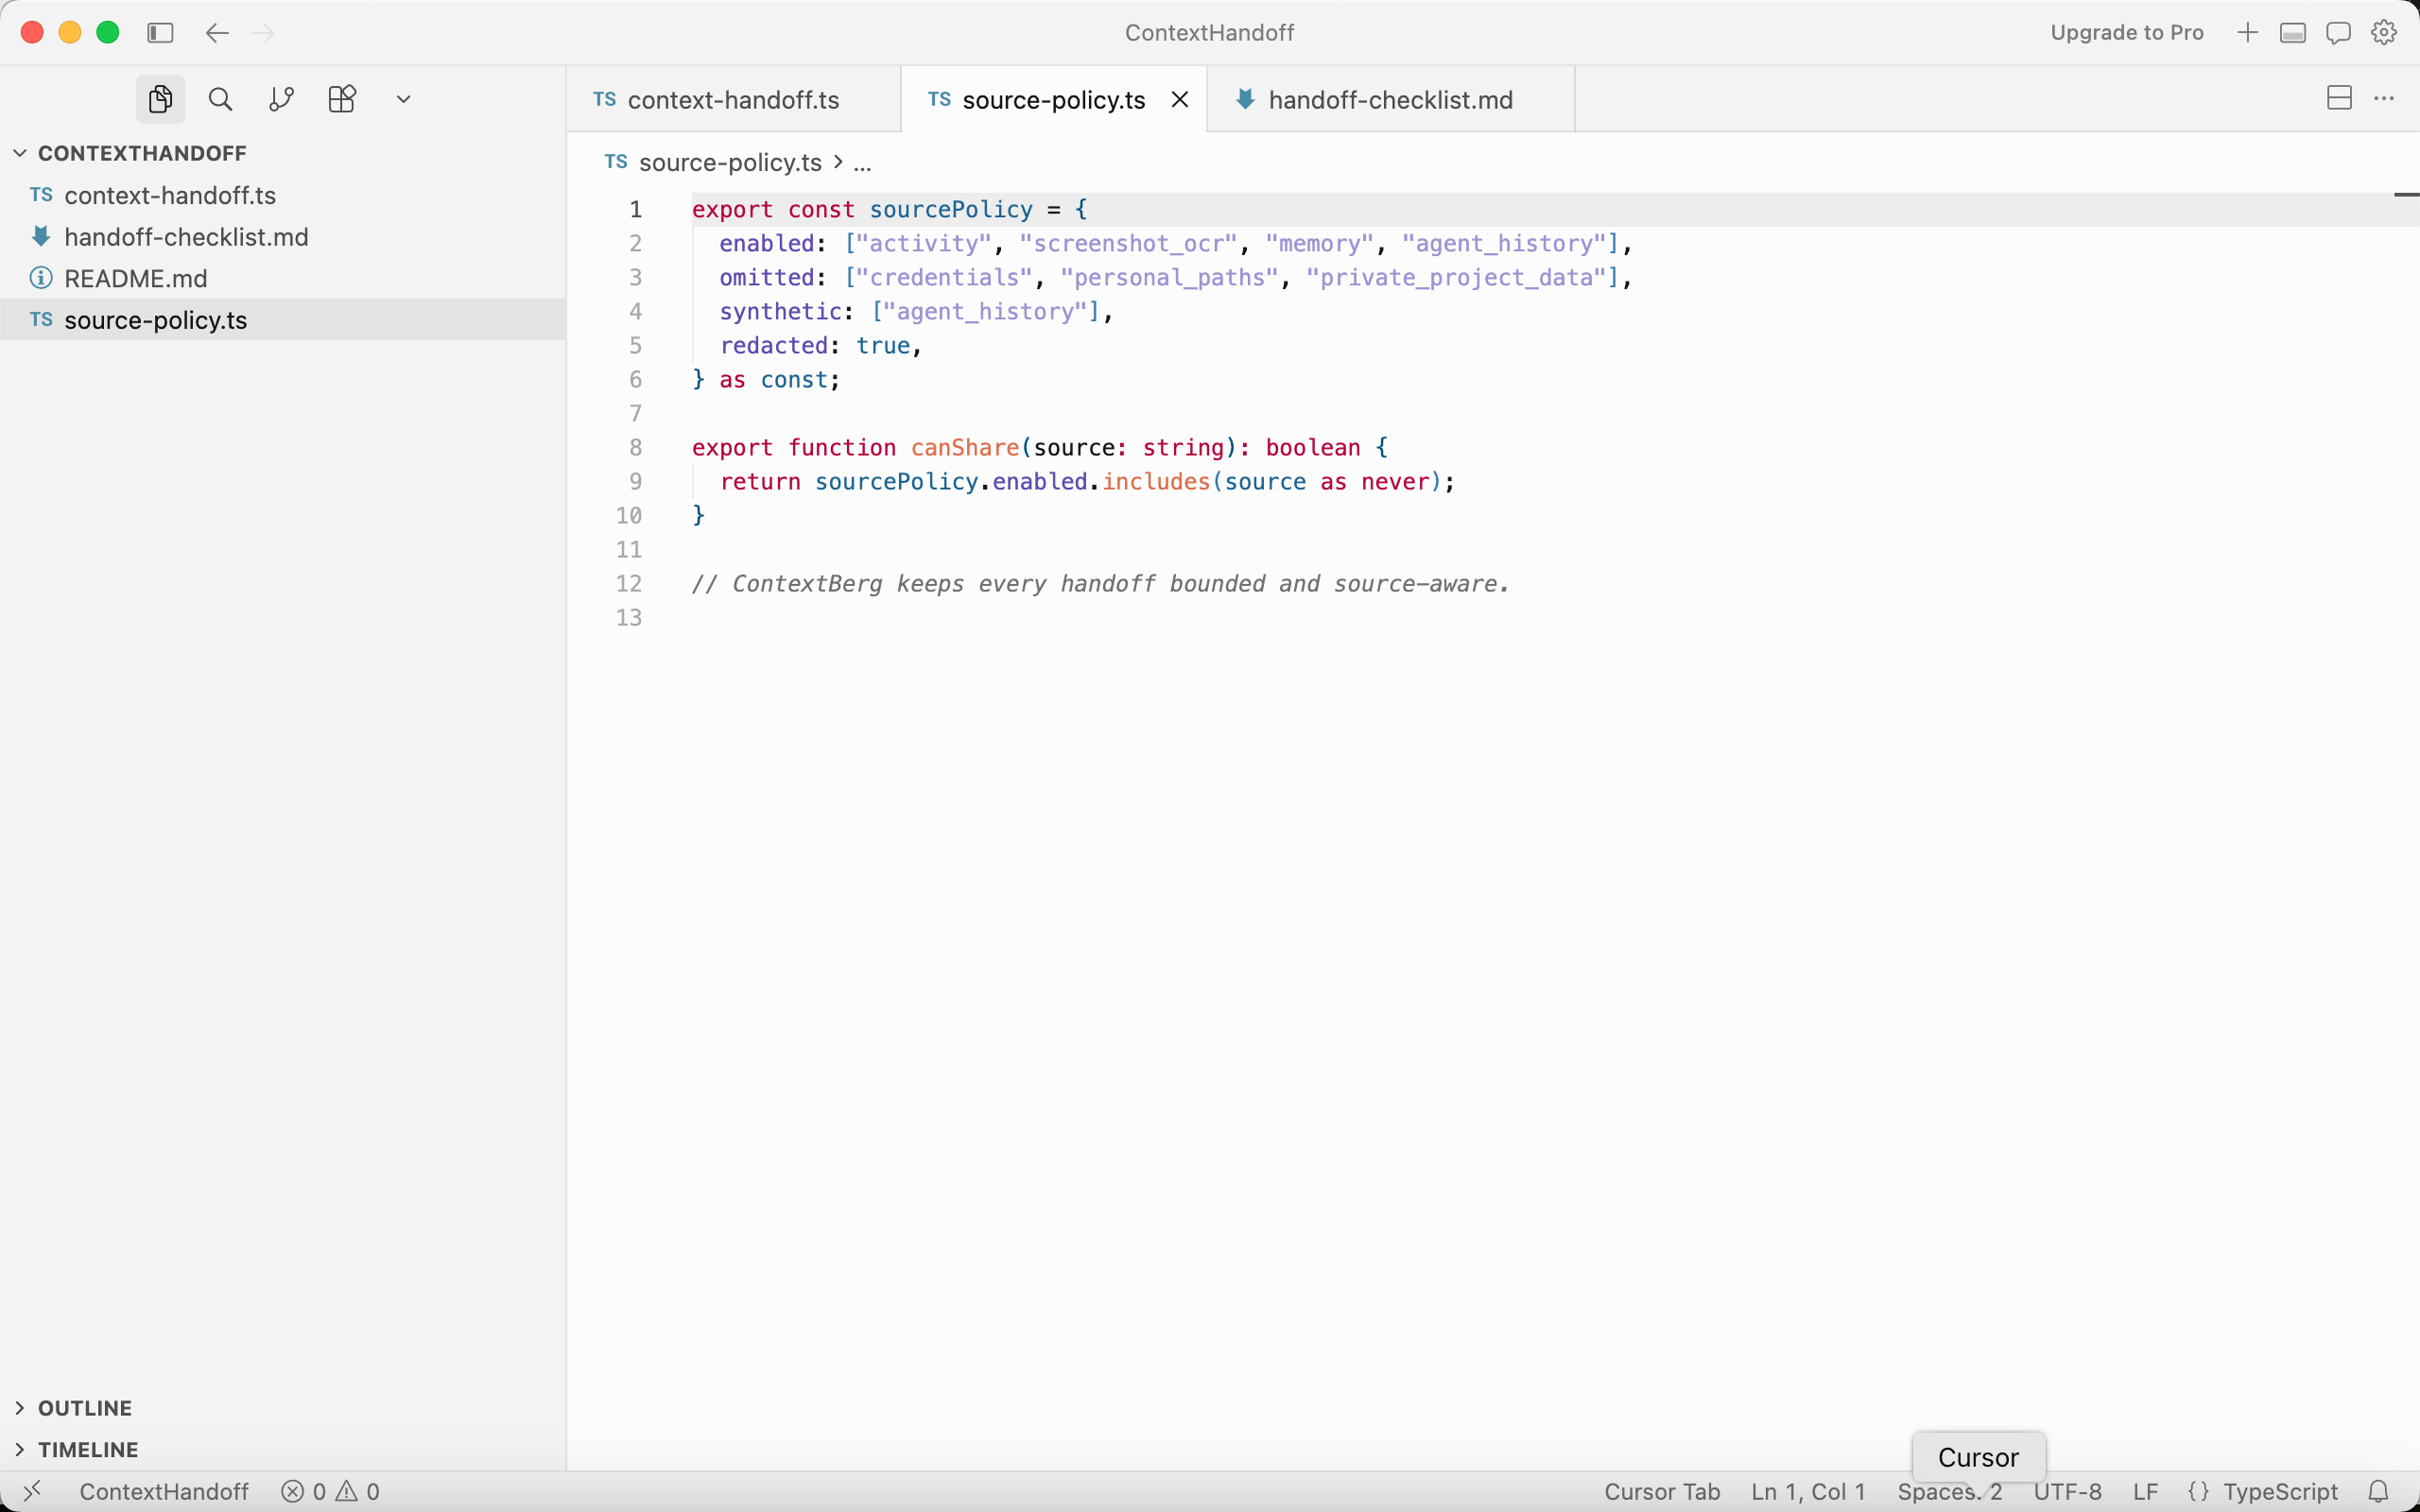This screenshot has height=1512, width=2420.
Task: Open the Extensions blocks icon
Action: click(x=342, y=99)
